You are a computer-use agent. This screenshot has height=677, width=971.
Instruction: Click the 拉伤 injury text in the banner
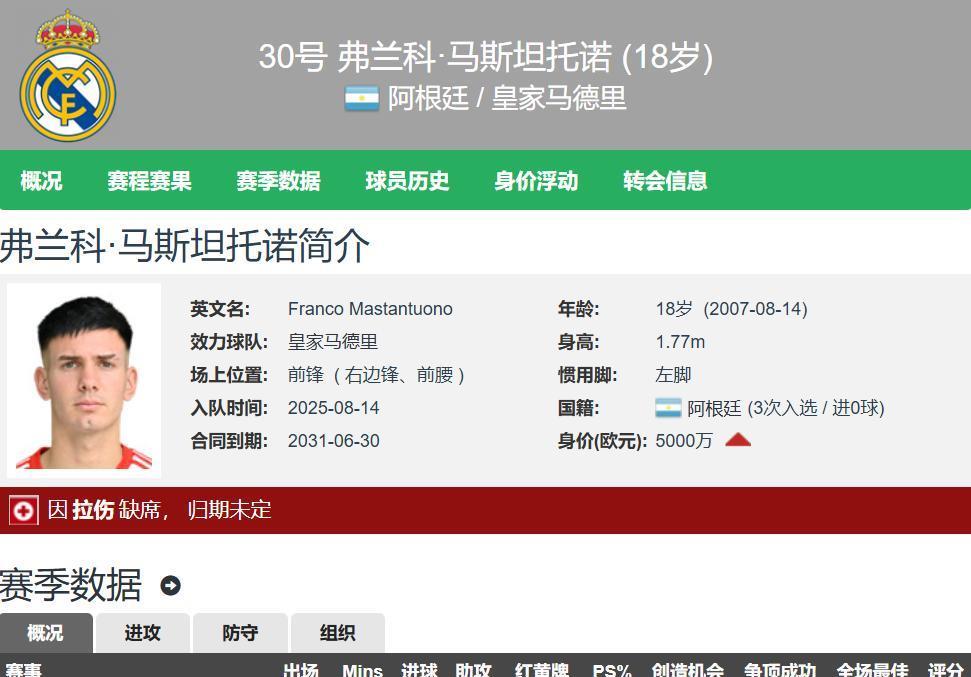90,510
